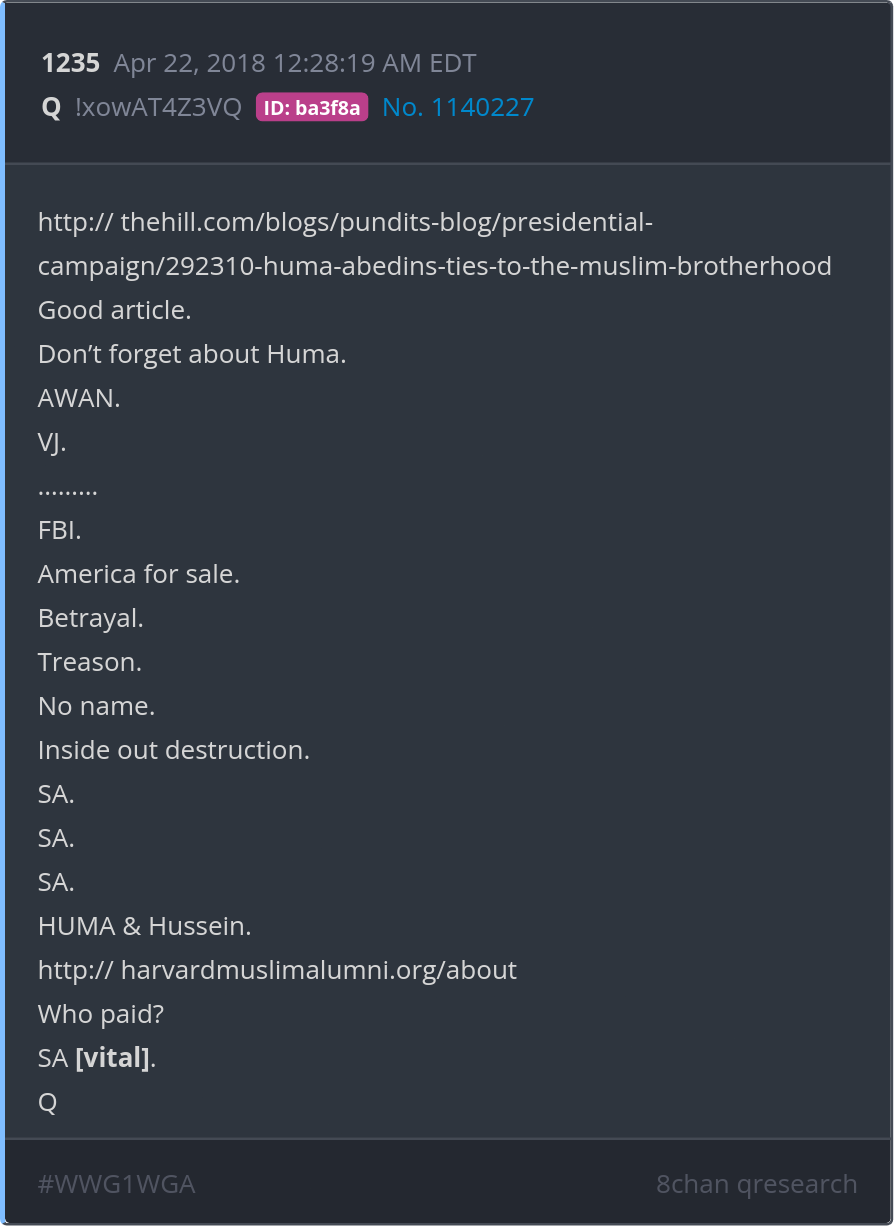Click the 8chan qresearch board label

click(x=756, y=1184)
